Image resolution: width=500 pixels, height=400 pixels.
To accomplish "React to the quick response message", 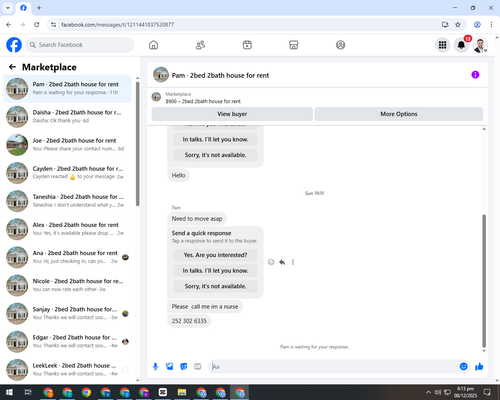I will pos(271,262).
